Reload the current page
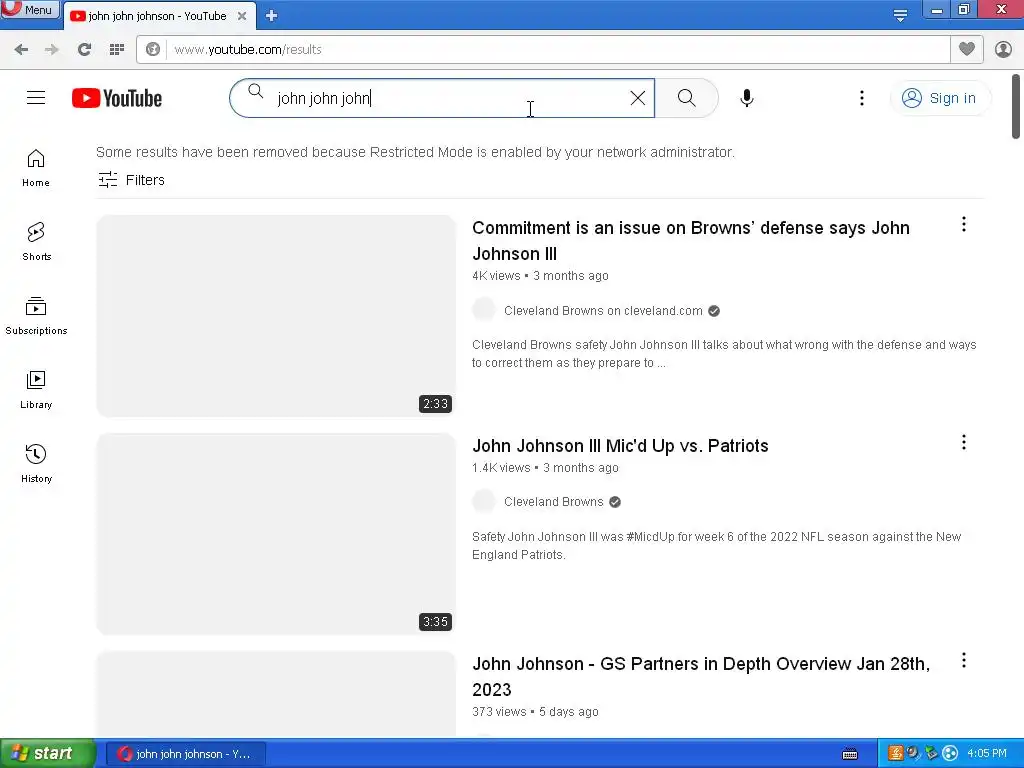This screenshot has width=1024, height=768. (84, 50)
